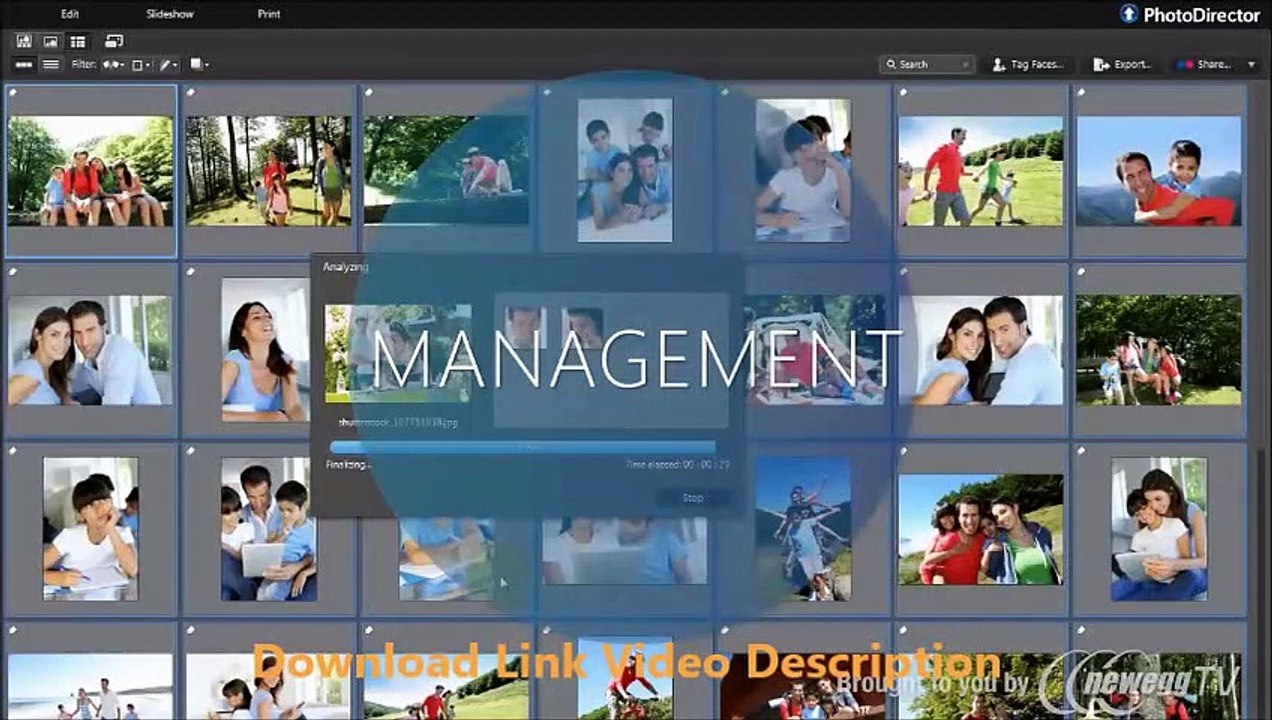Screen dimensions: 1272x720
Task: Select thumbnail of family running on grass
Action: pos(981,170)
